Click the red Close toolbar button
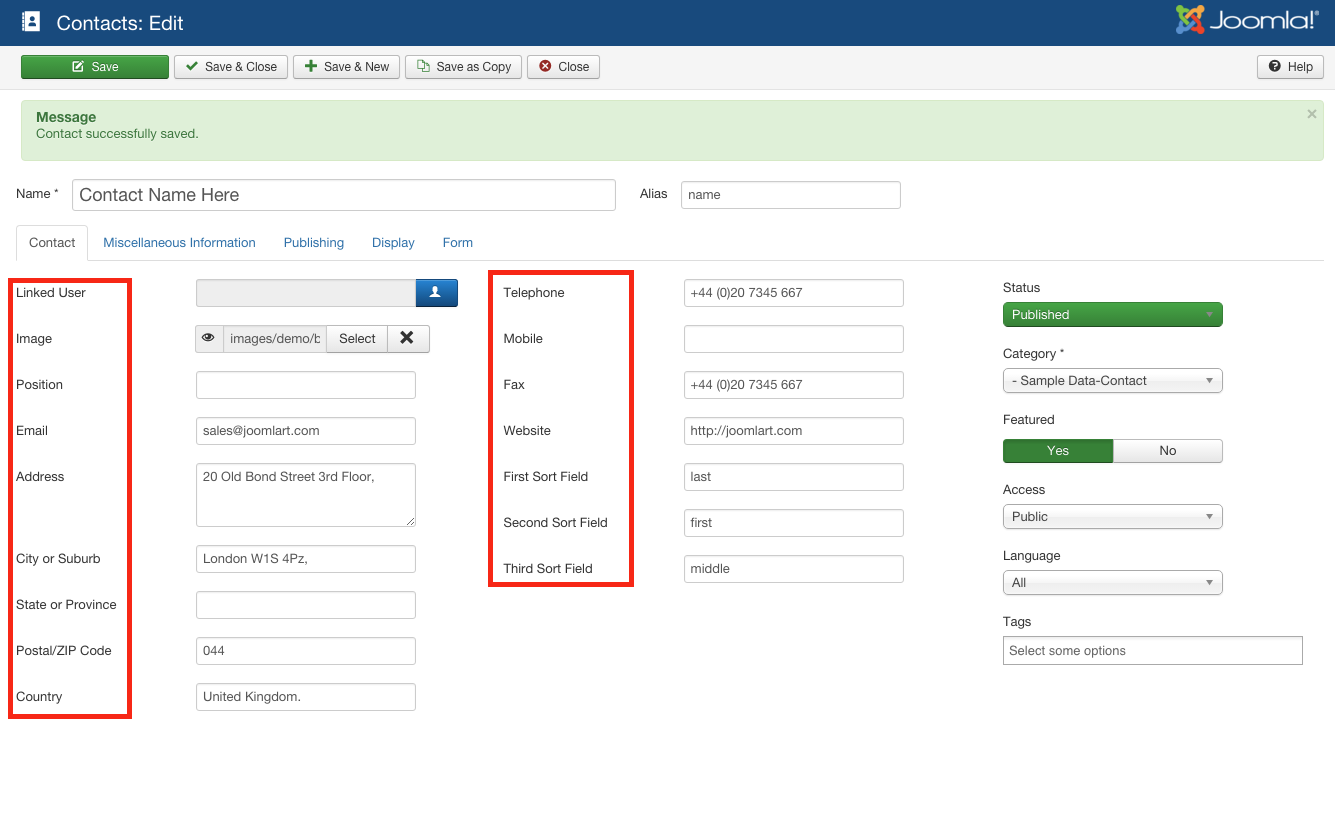Image resolution: width=1335 pixels, height=837 pixels. point(563,67)
